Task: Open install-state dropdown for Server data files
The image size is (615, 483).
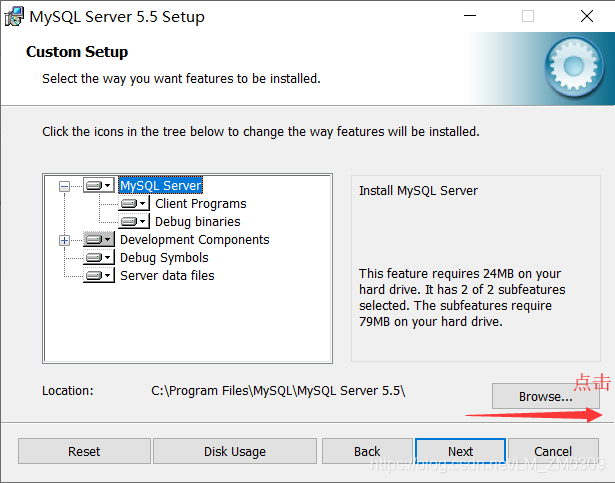Action: tap(99, 275)
